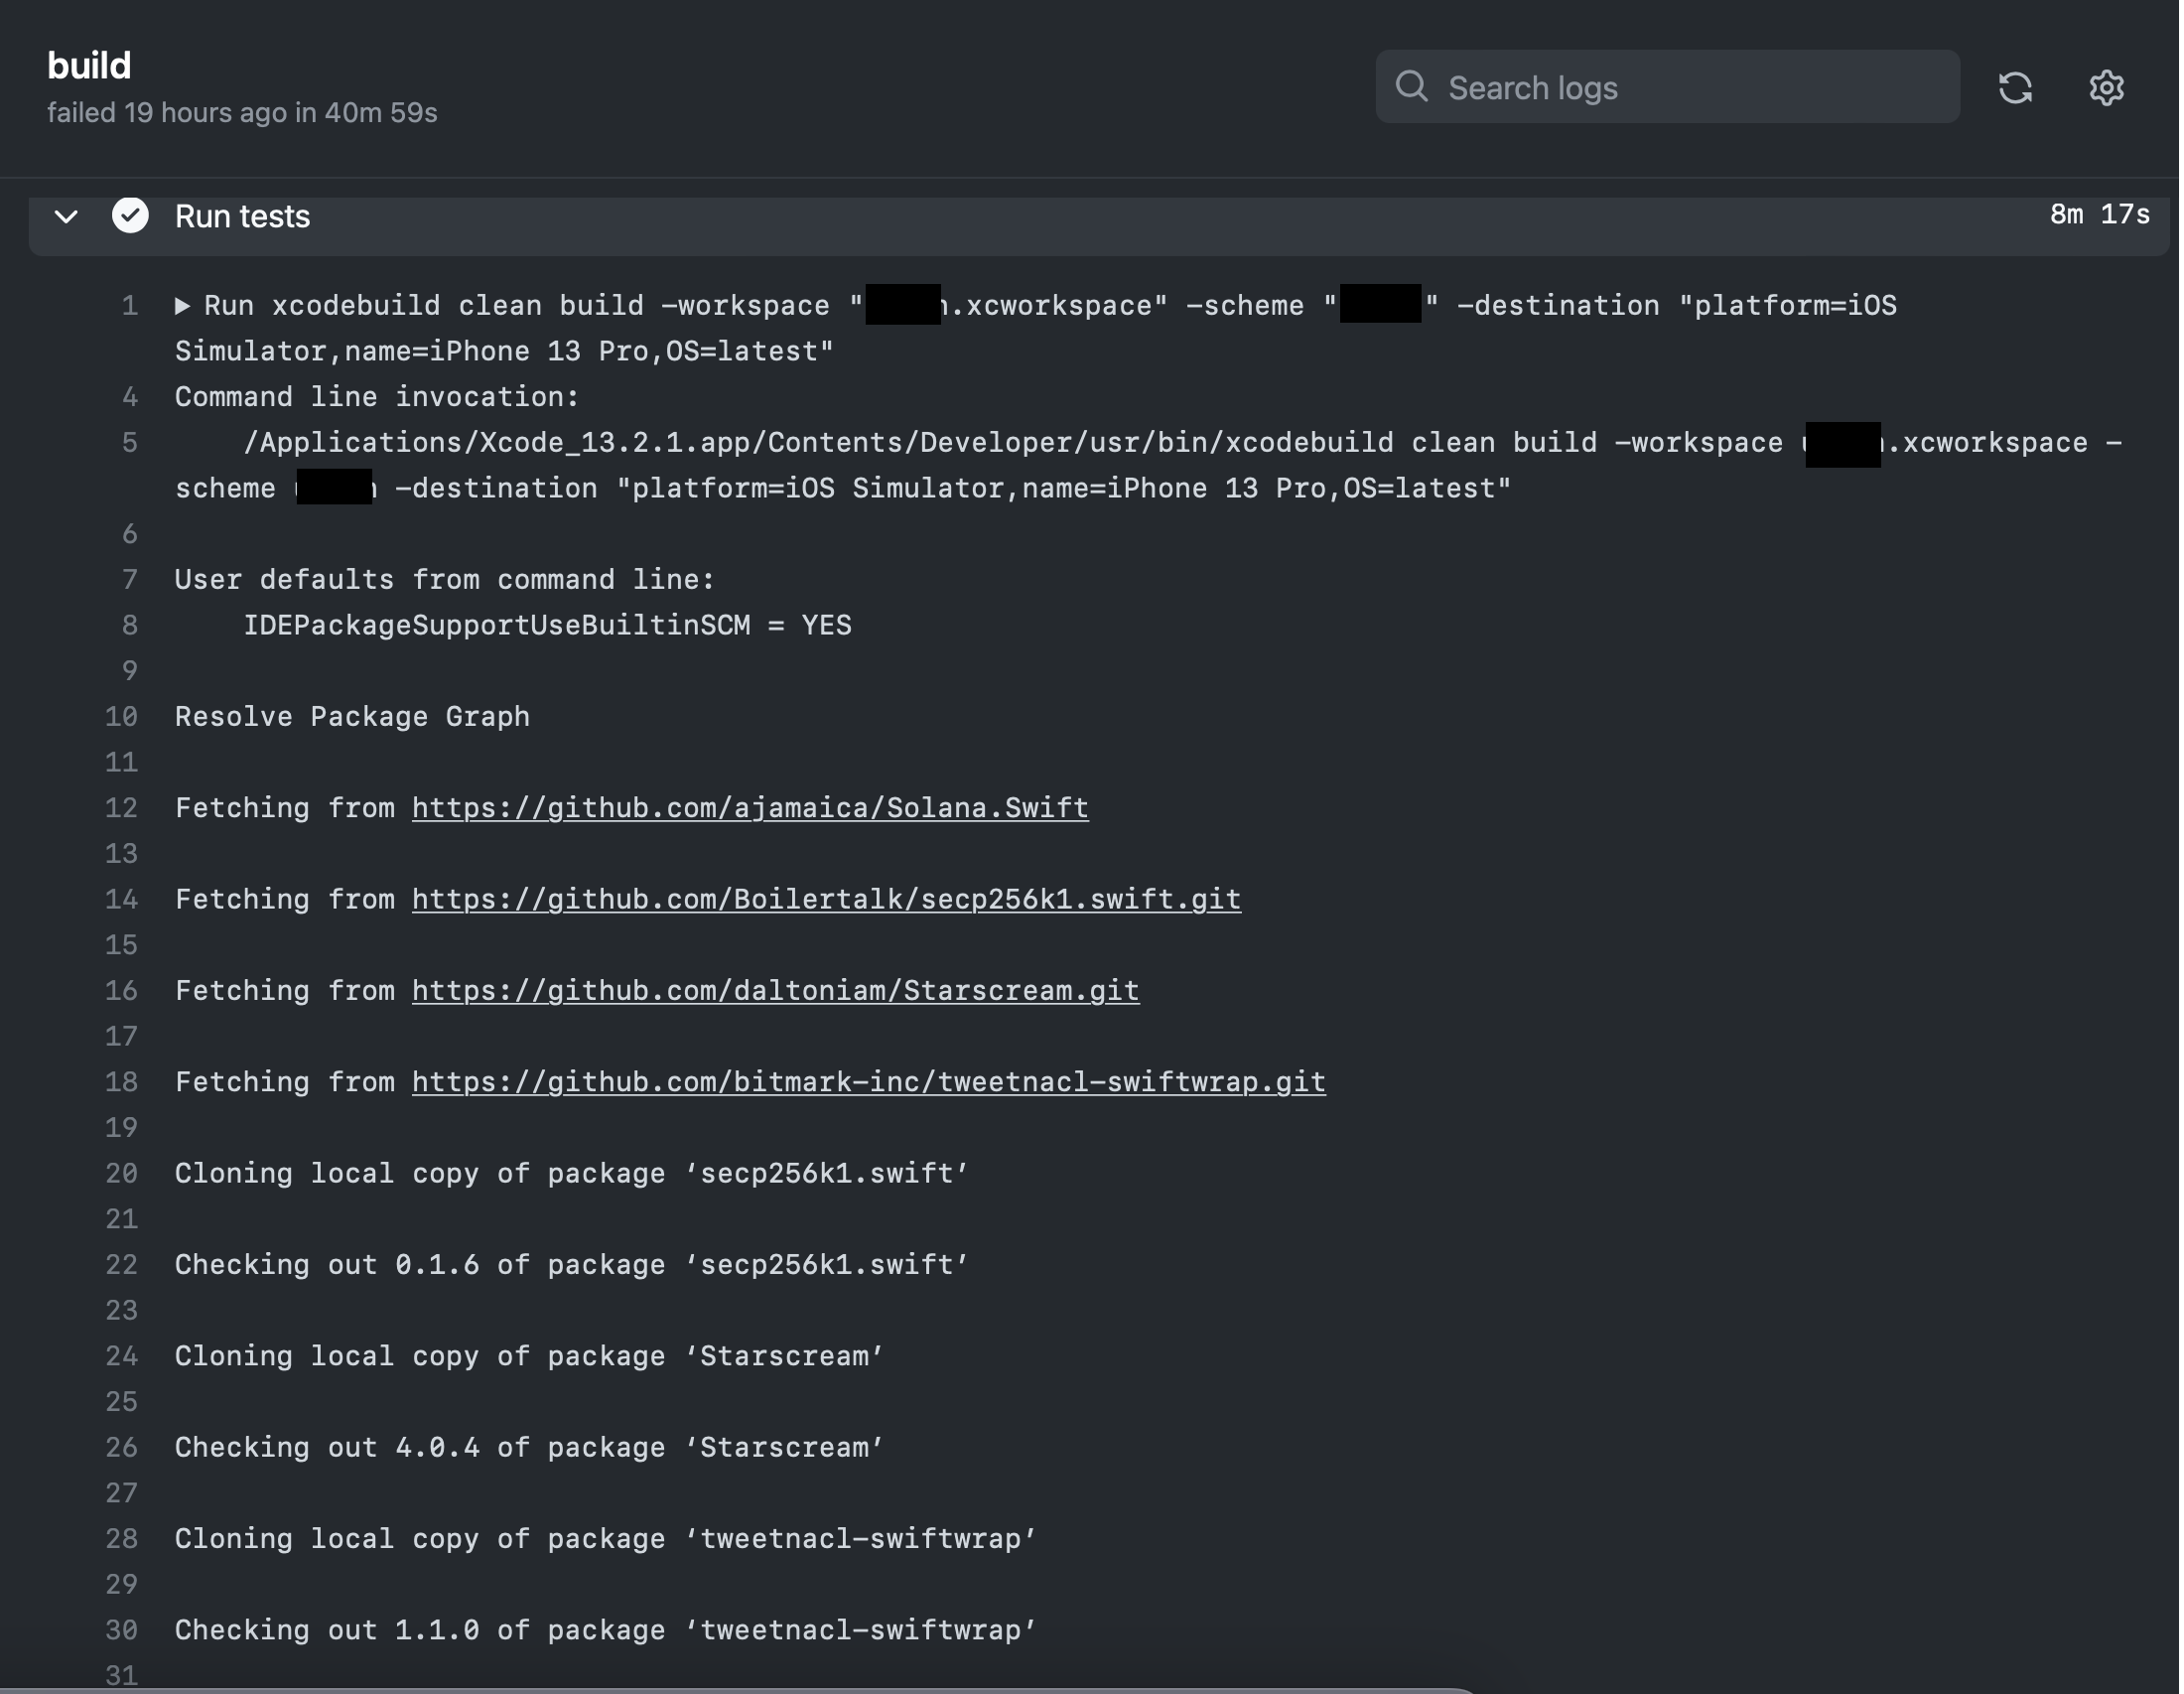Open the tweetnacl-swiftwrap.git repository link

tap(870, 1084)
